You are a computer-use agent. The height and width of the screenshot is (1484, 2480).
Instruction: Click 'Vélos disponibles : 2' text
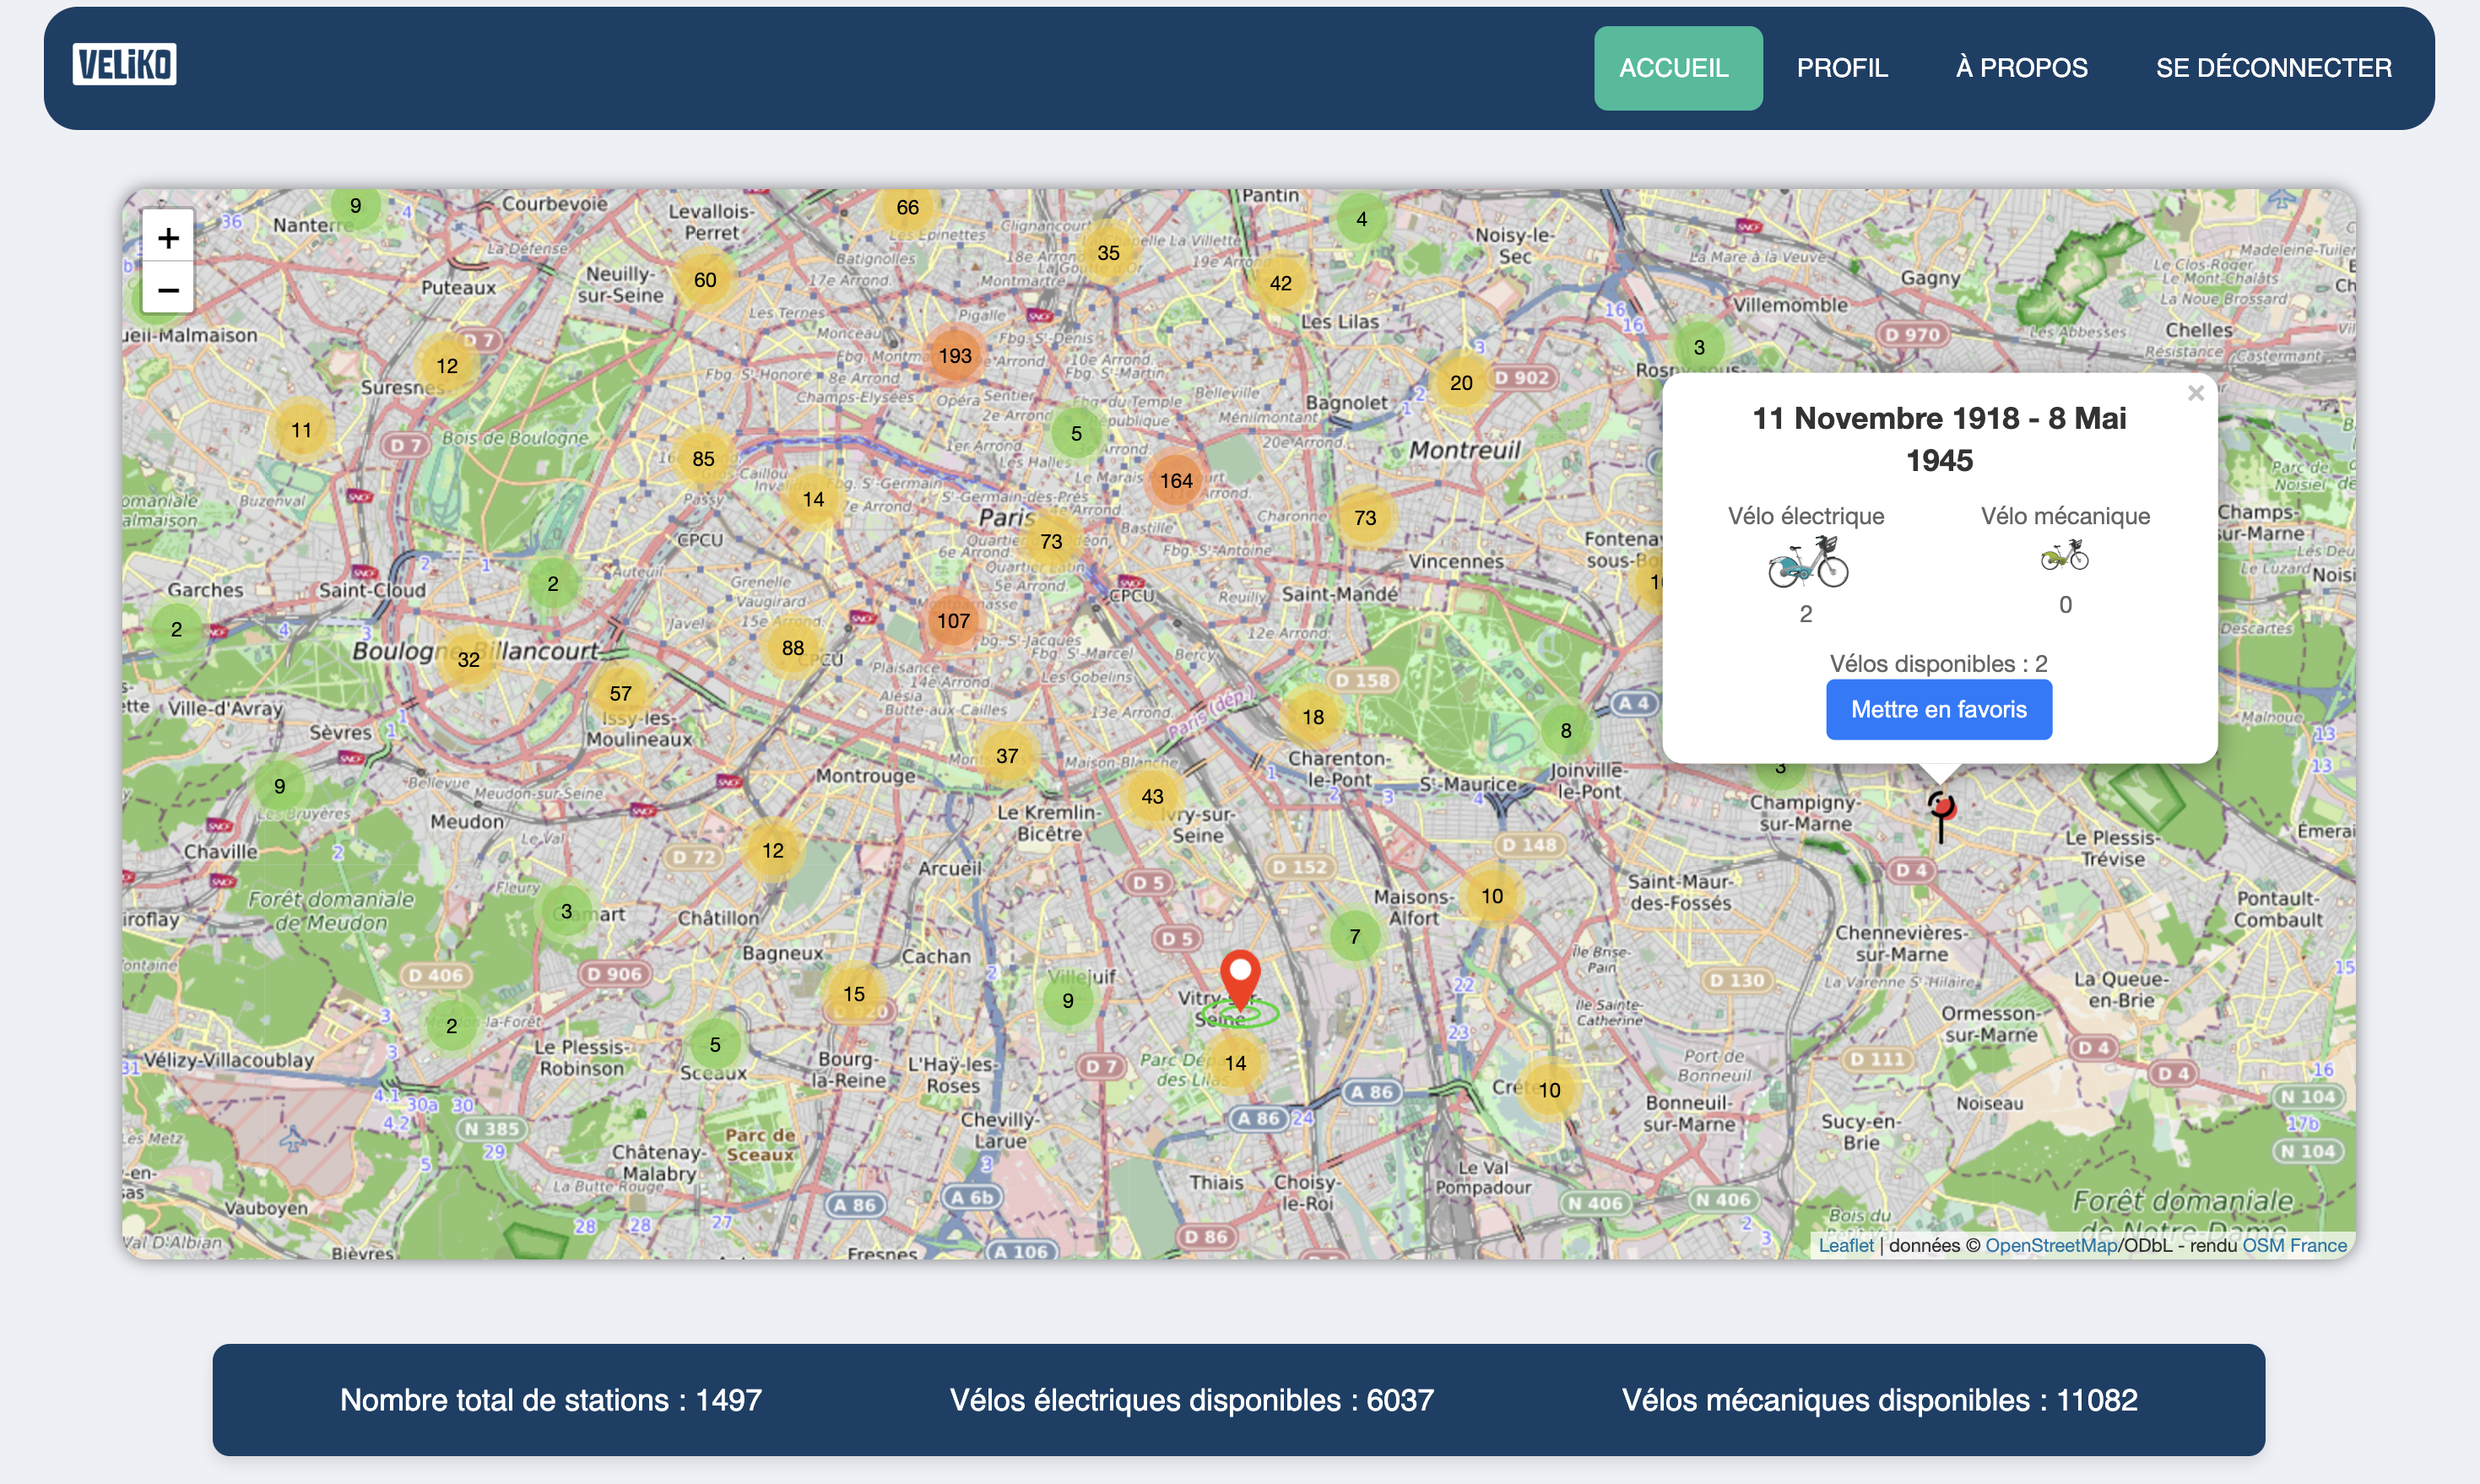tap(1938, 663)
